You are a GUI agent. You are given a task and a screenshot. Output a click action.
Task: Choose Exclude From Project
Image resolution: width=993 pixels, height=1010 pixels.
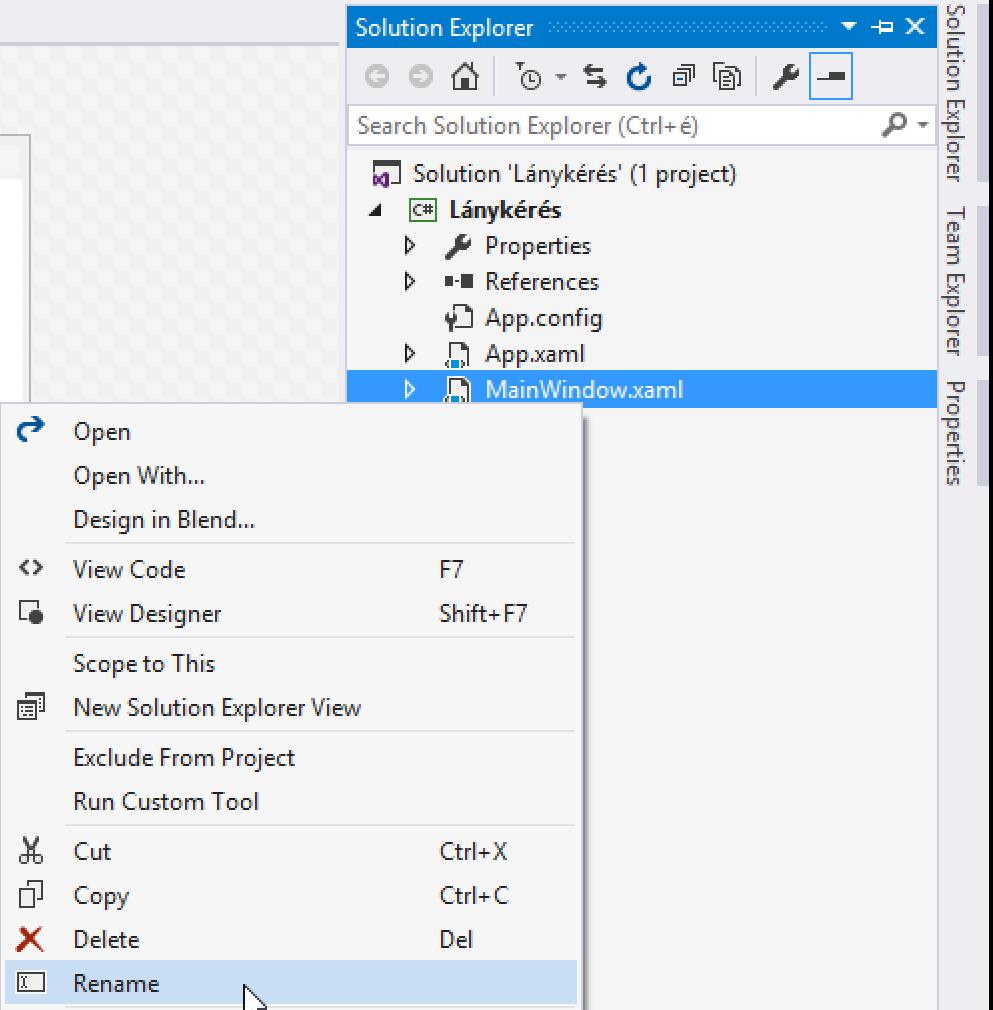pyautogui.click(x=290, y=758)
